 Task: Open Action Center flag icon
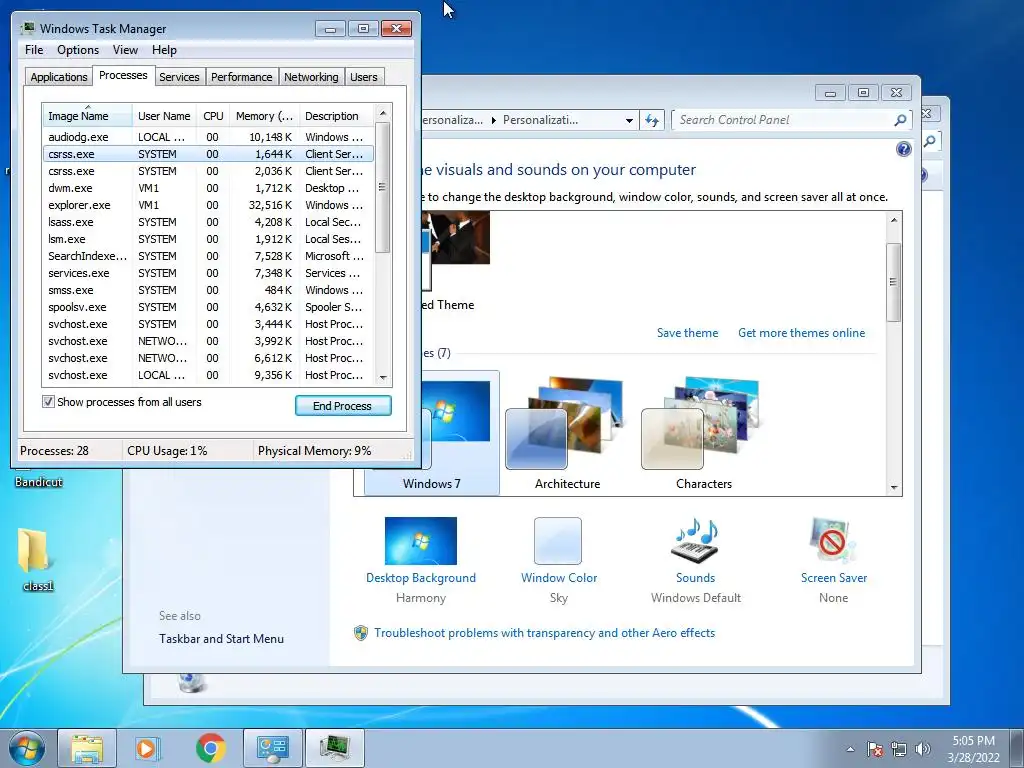coord(875,749)
